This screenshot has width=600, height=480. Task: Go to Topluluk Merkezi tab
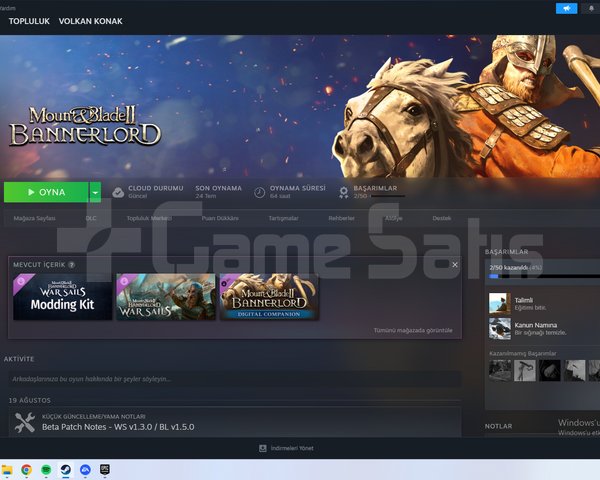(149, 218)
